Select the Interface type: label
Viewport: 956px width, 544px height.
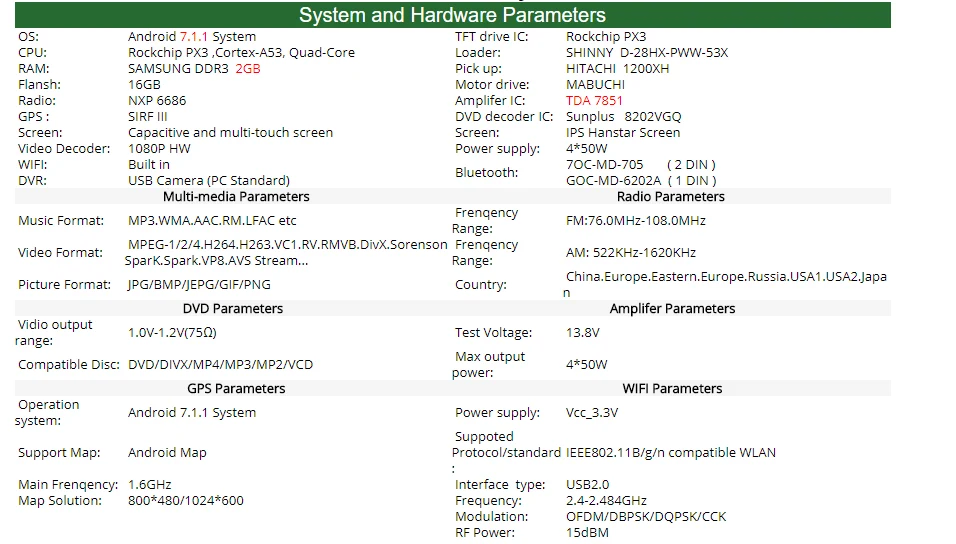point(500,485)
